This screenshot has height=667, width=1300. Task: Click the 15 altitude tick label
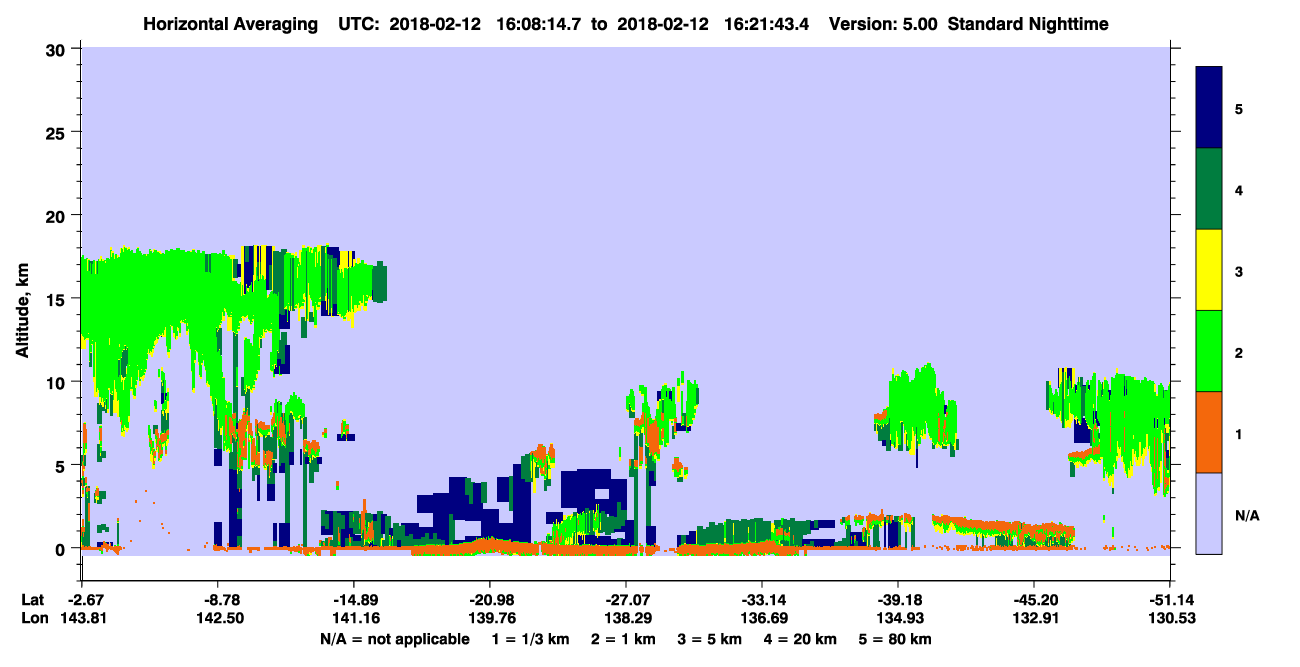tap(58, 299)
